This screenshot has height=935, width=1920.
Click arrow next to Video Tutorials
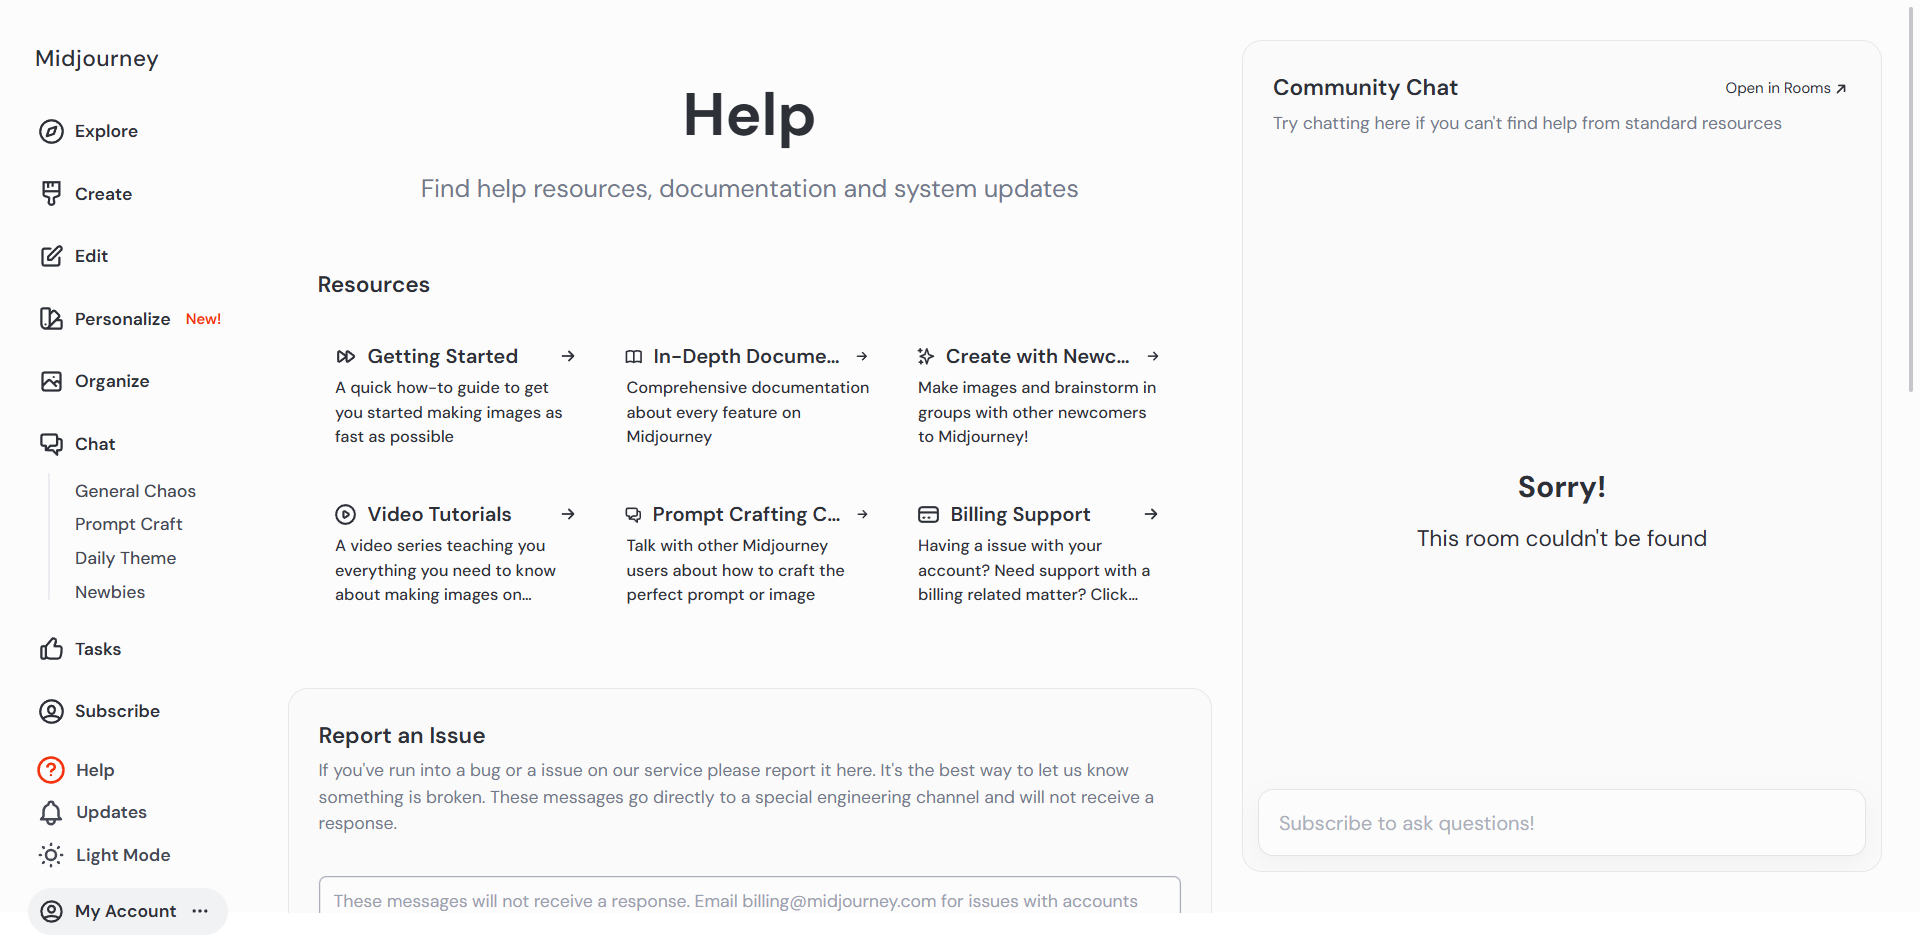568,514
